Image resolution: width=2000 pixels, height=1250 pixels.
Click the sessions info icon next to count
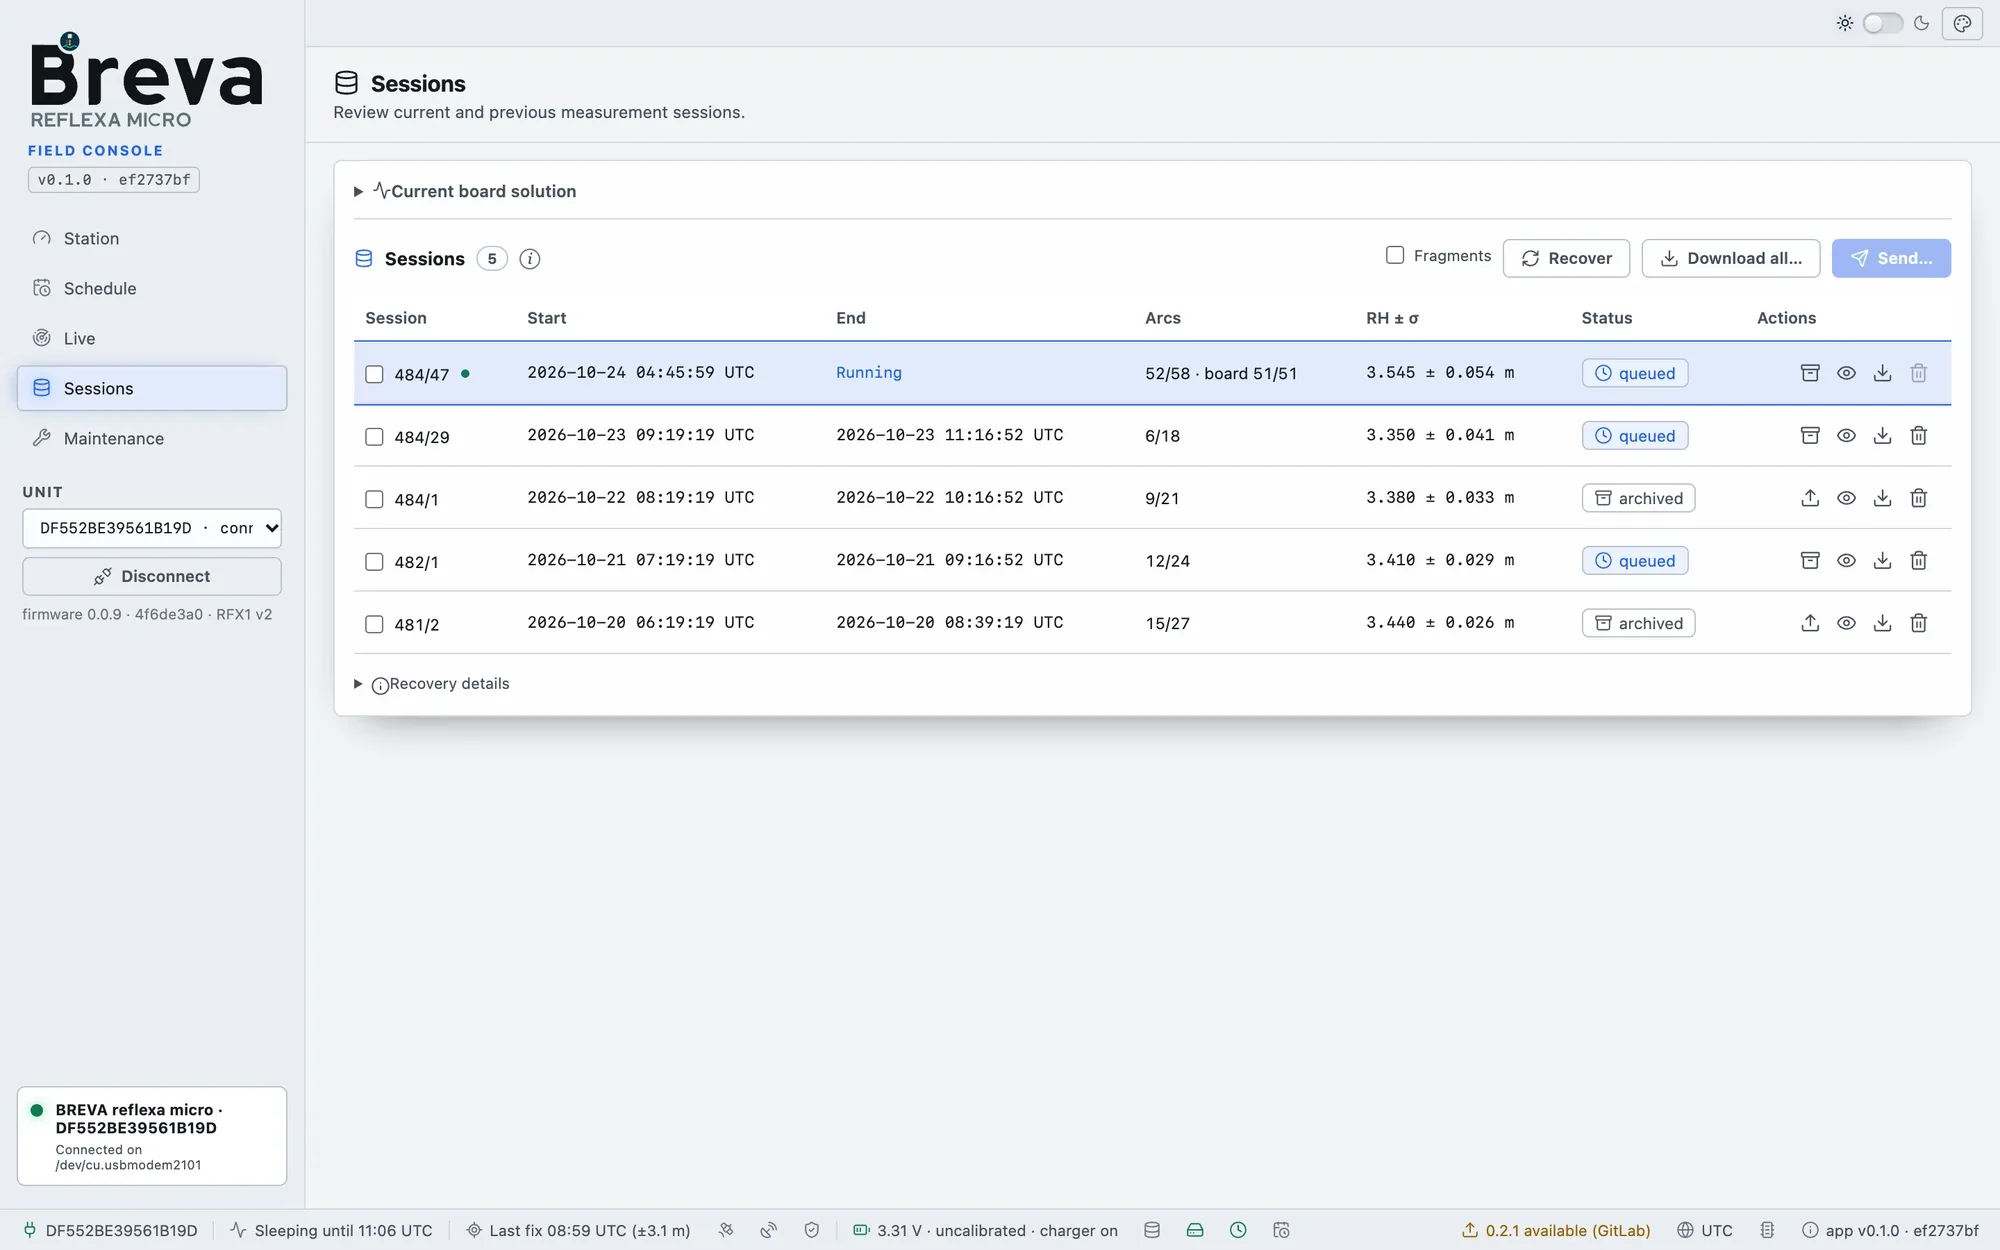click(x=530, y=259)
